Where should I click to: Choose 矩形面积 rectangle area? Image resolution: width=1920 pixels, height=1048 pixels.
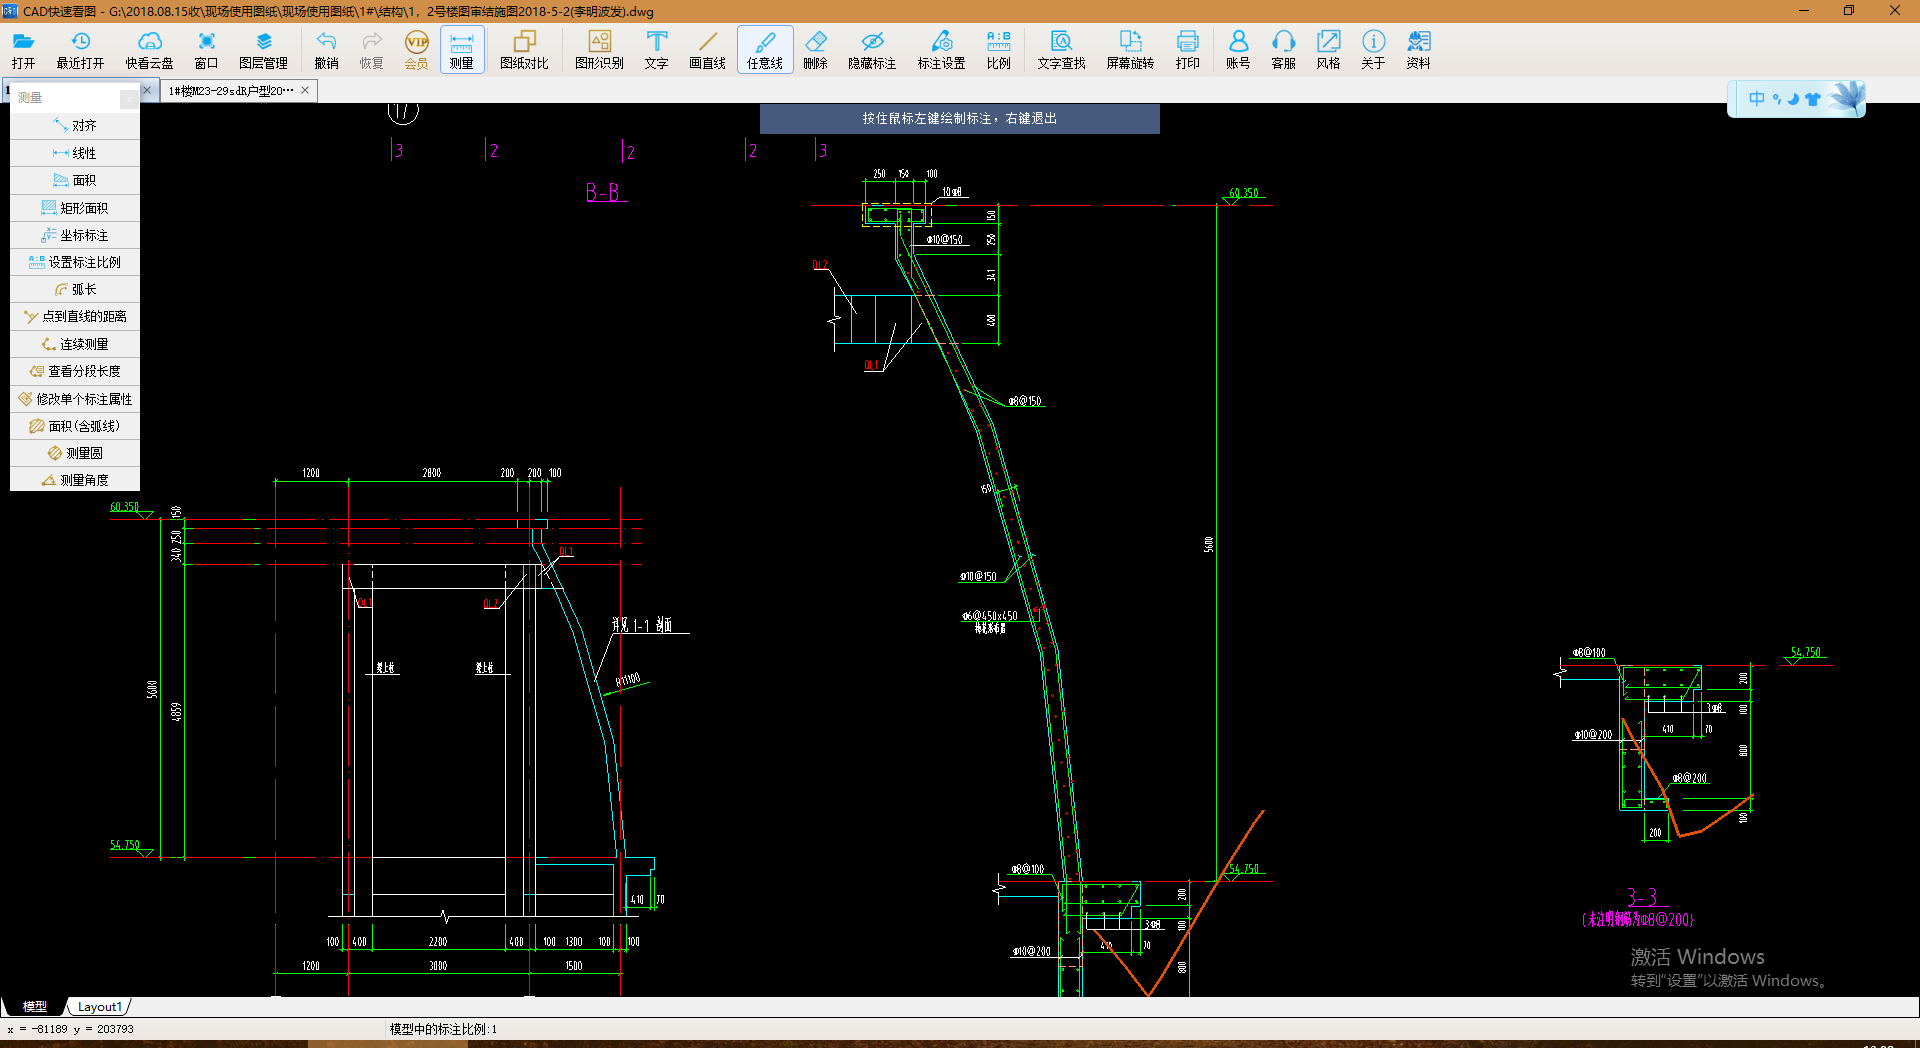pos(75,208)
